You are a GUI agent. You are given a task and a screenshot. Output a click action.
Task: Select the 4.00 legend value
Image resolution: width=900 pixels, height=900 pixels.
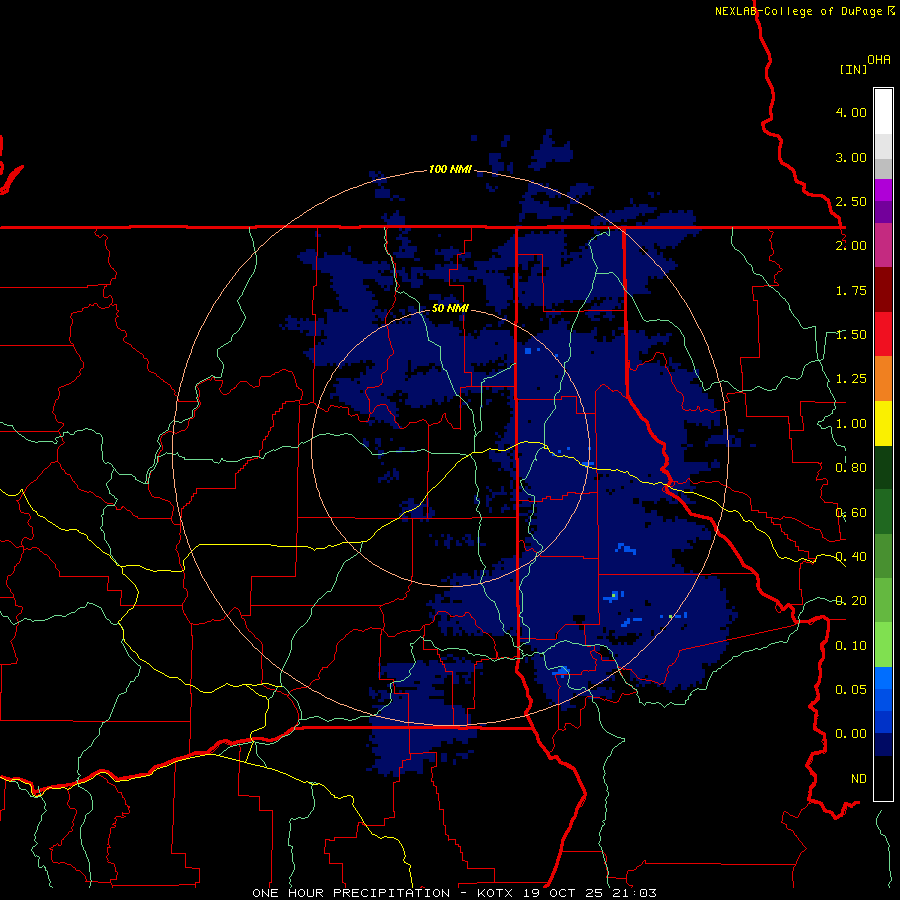(851, 112)
